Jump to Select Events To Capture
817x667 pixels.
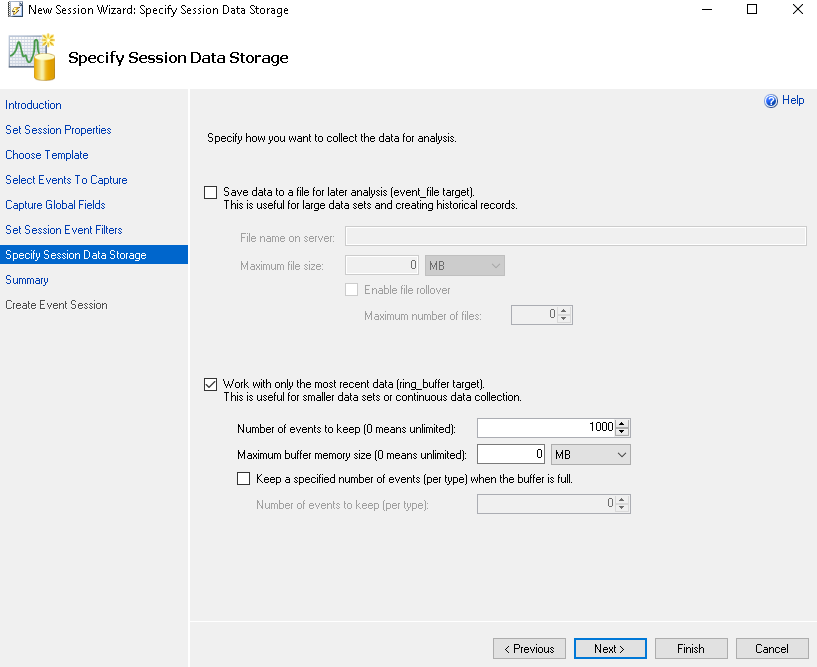click(x=66, y=180)
